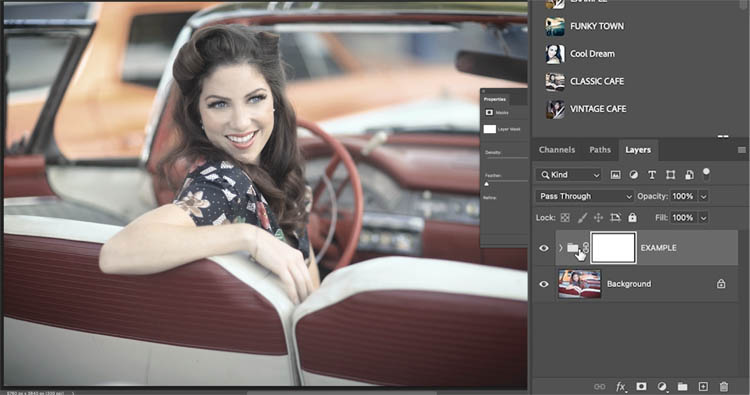Filter layers by type layer icon
The image size is (750, 395).
click(651, 175)
